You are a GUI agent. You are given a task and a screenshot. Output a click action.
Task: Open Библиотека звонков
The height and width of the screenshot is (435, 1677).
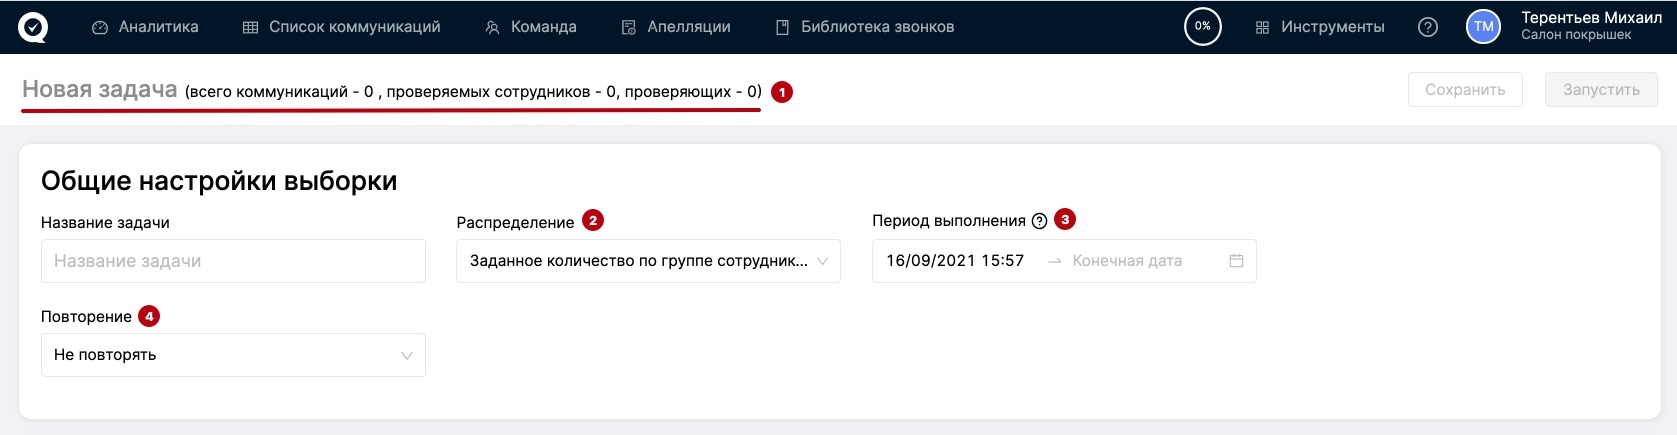pyautogui.click(x=865, y=27)
